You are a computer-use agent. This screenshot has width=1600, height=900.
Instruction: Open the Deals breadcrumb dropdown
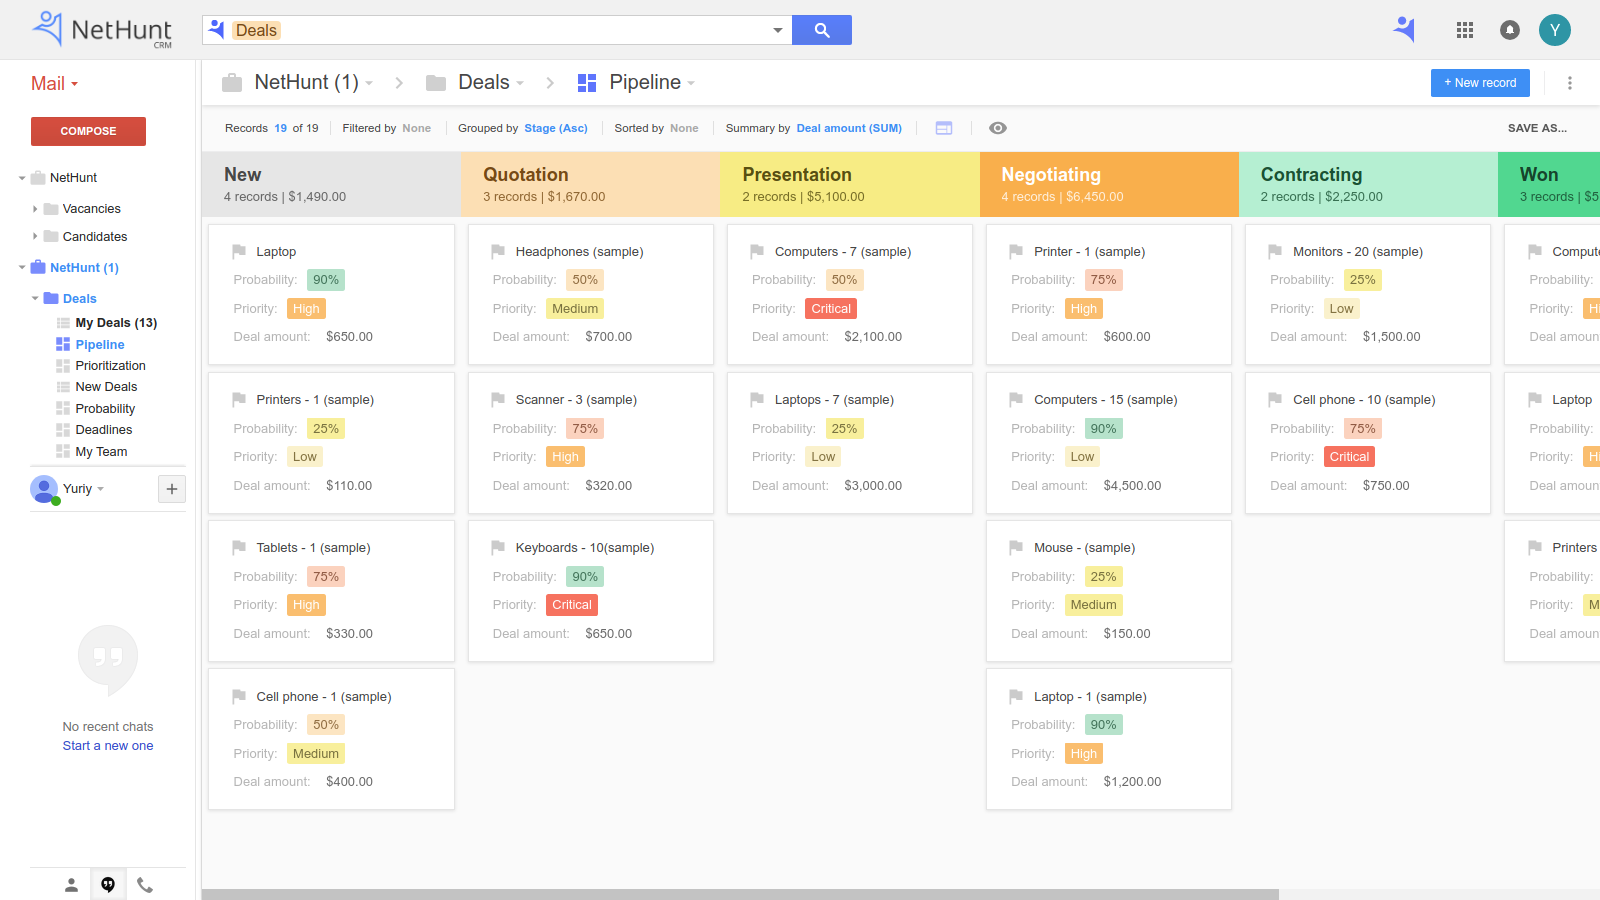(520, 83)
